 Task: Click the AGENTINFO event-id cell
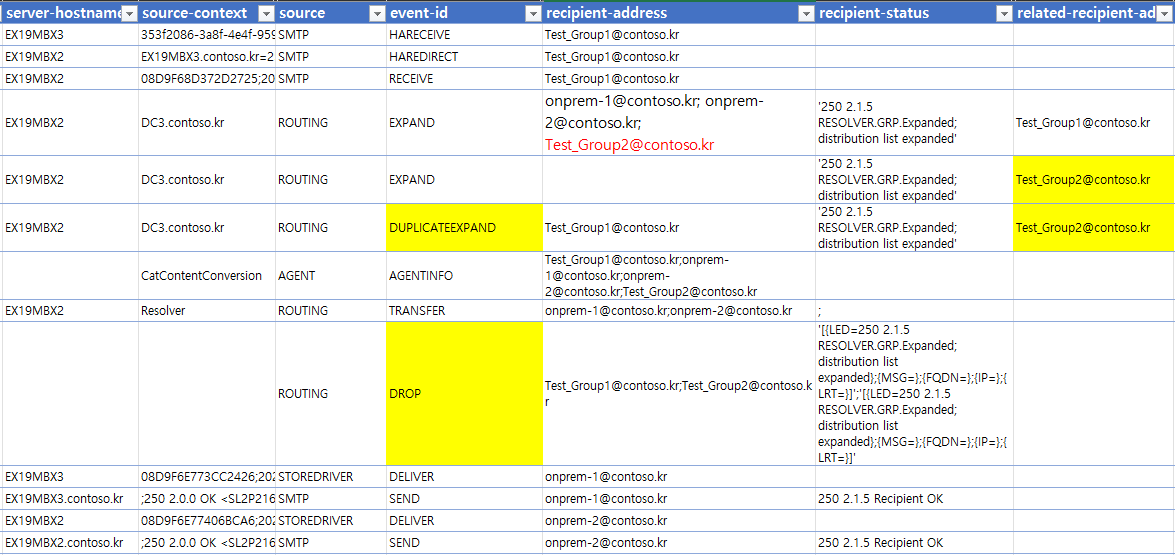click(x=465, y=276)
